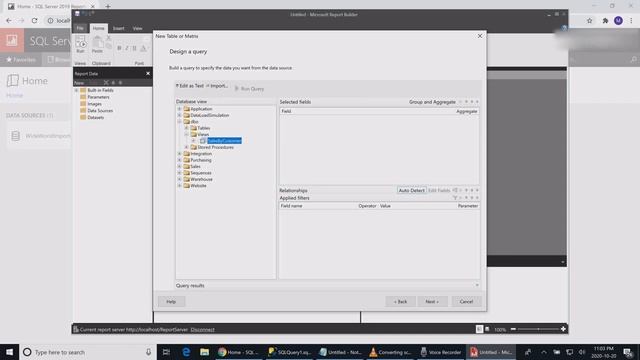Toggle Edit as Text query mode
This screenshot has height=360, width=640.
tap(189, 86)
